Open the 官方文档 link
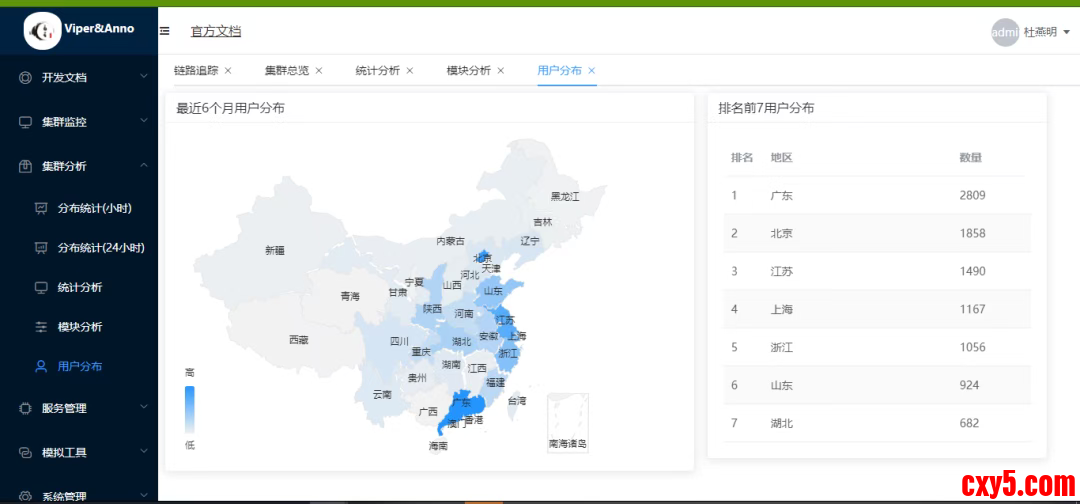 tap(216, 32)
